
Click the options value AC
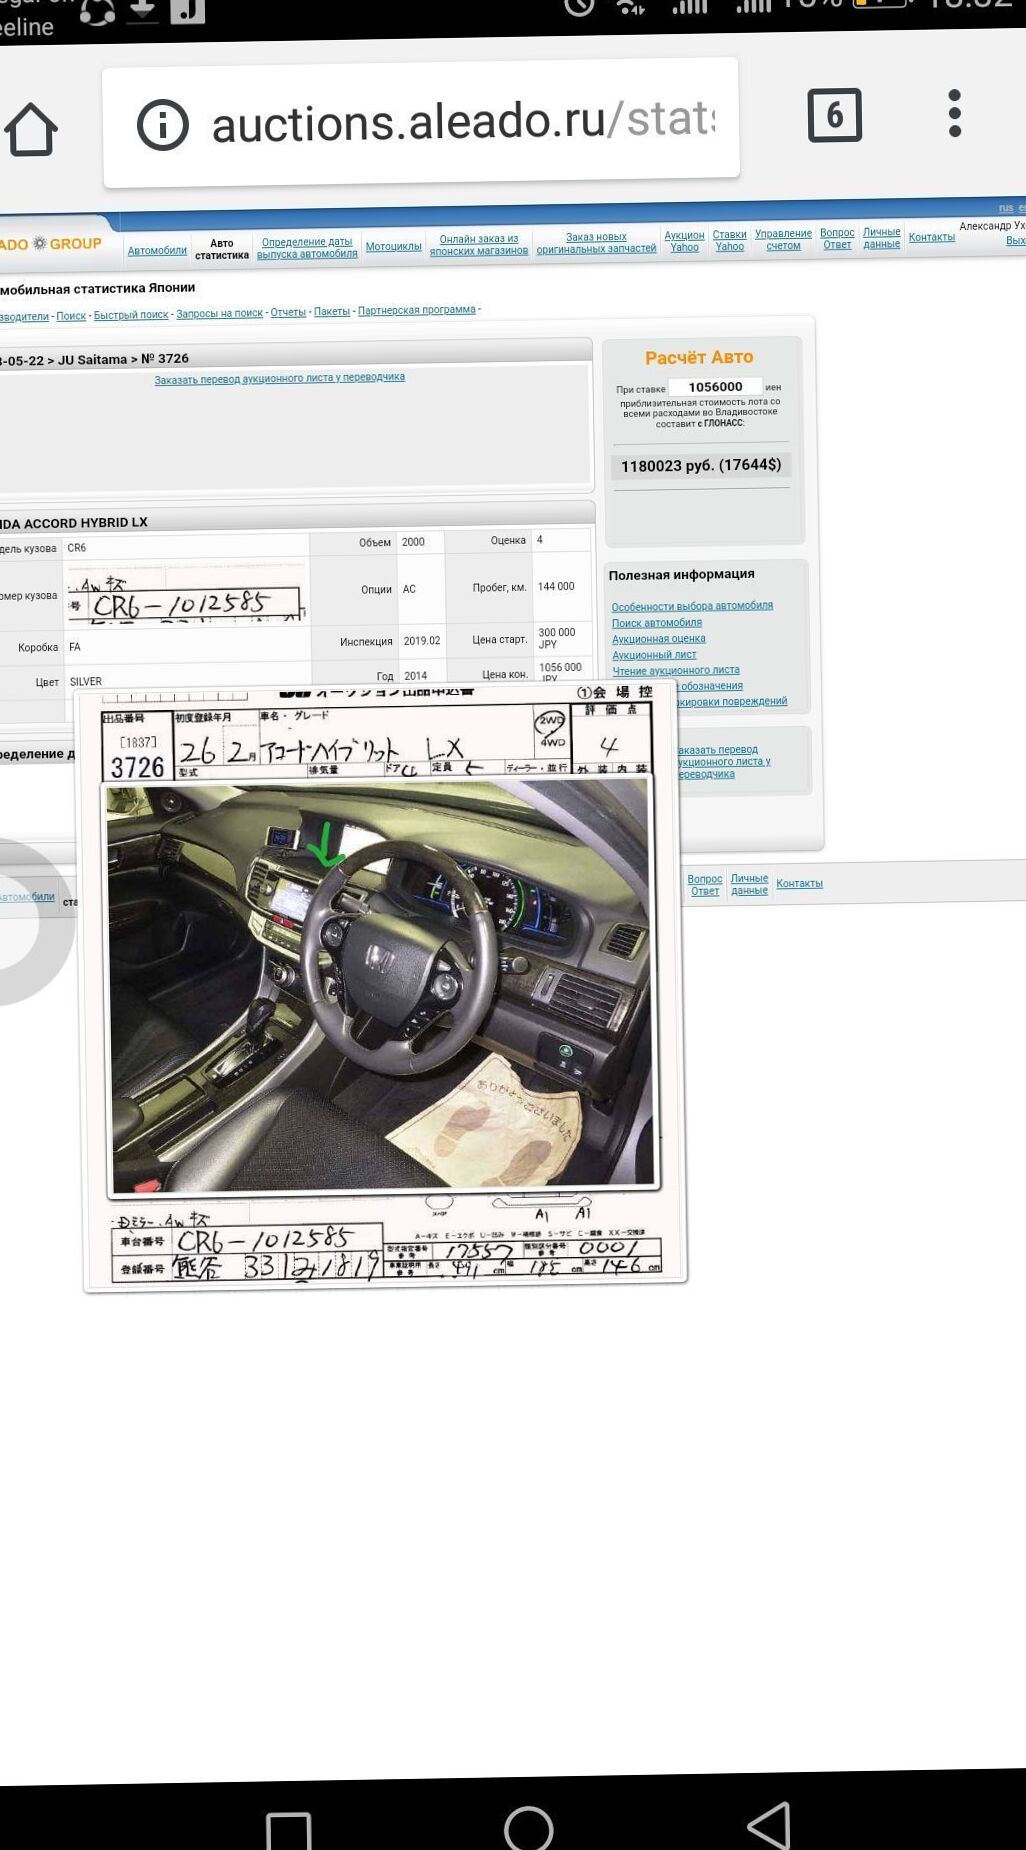409,589
